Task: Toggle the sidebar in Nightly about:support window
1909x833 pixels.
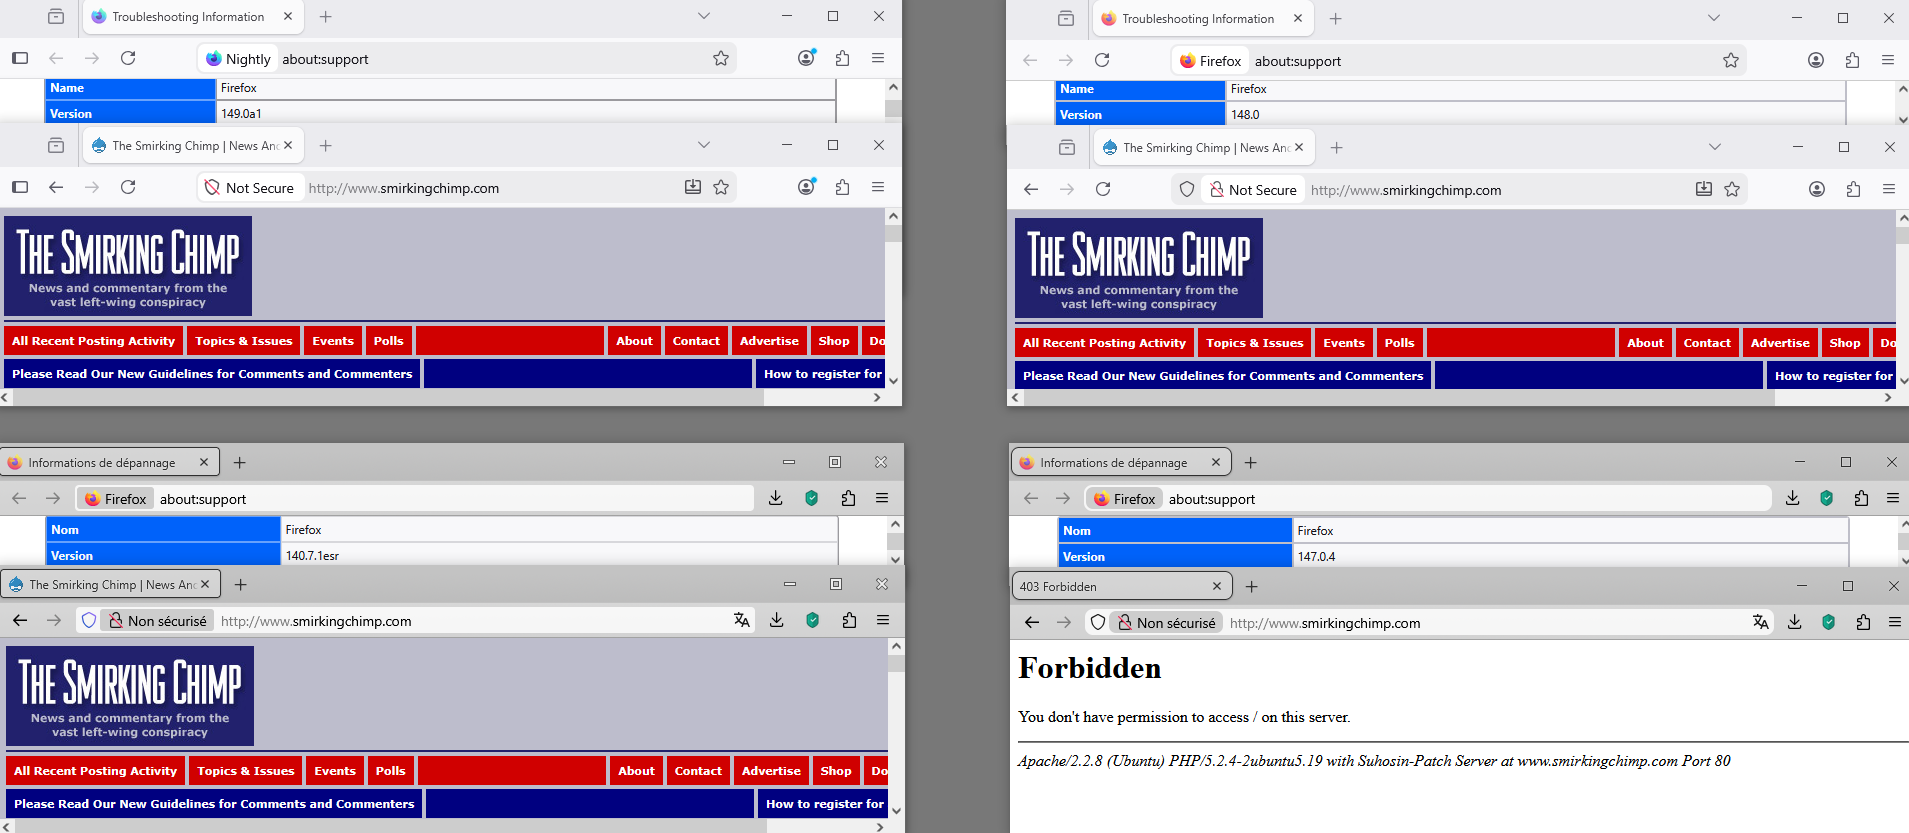Action: [20, 58]
